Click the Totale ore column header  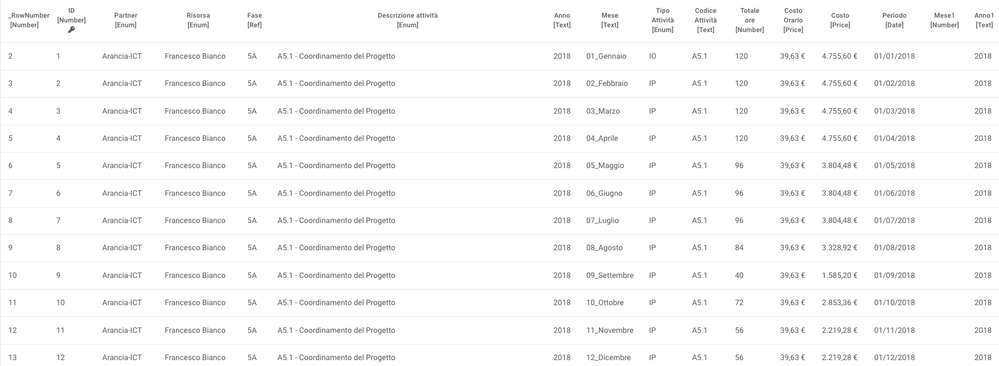pos(750,20)
